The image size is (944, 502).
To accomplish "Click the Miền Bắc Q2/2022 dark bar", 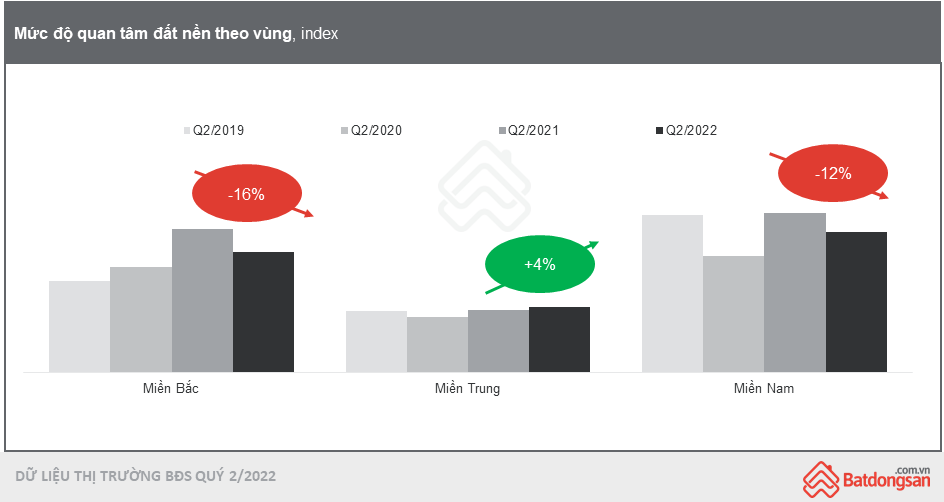I will tap(263, 311).
